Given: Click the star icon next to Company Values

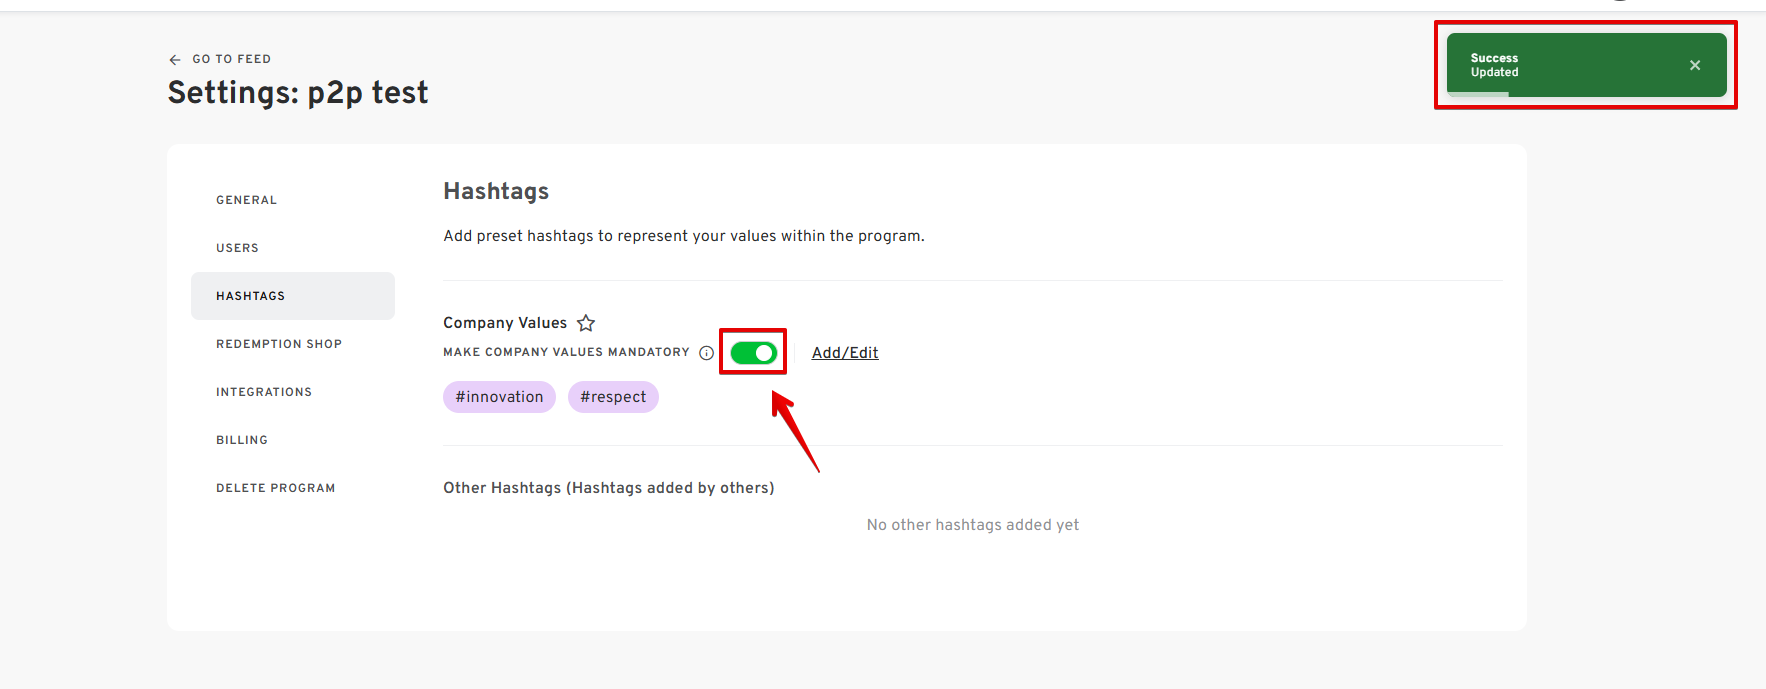Looking at the screenshot, I should [586, 323].
